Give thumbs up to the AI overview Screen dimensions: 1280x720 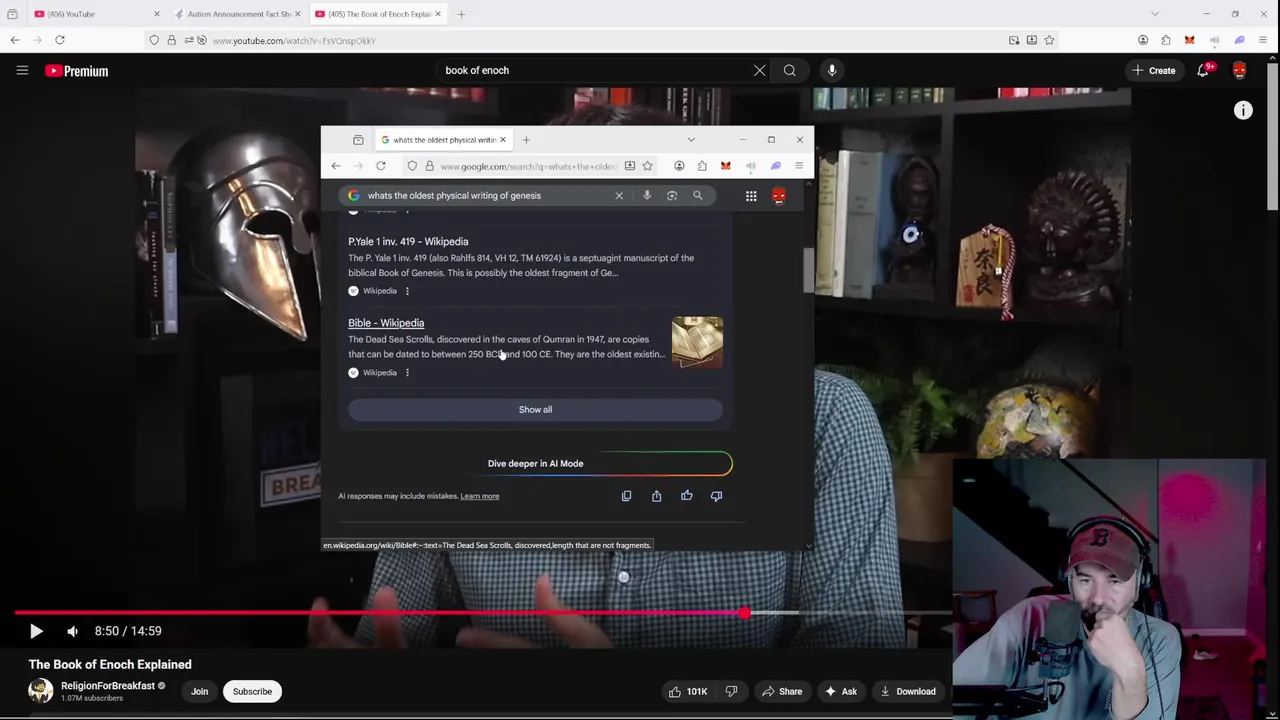coord(686,496)
